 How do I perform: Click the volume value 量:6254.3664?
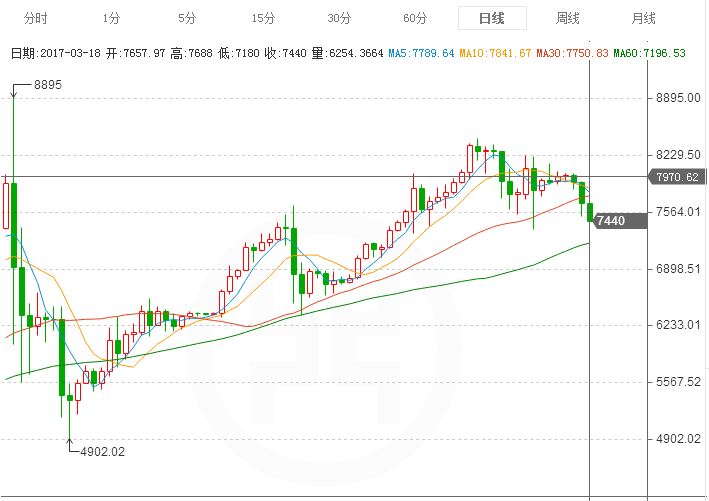click(x=347, y=53)
